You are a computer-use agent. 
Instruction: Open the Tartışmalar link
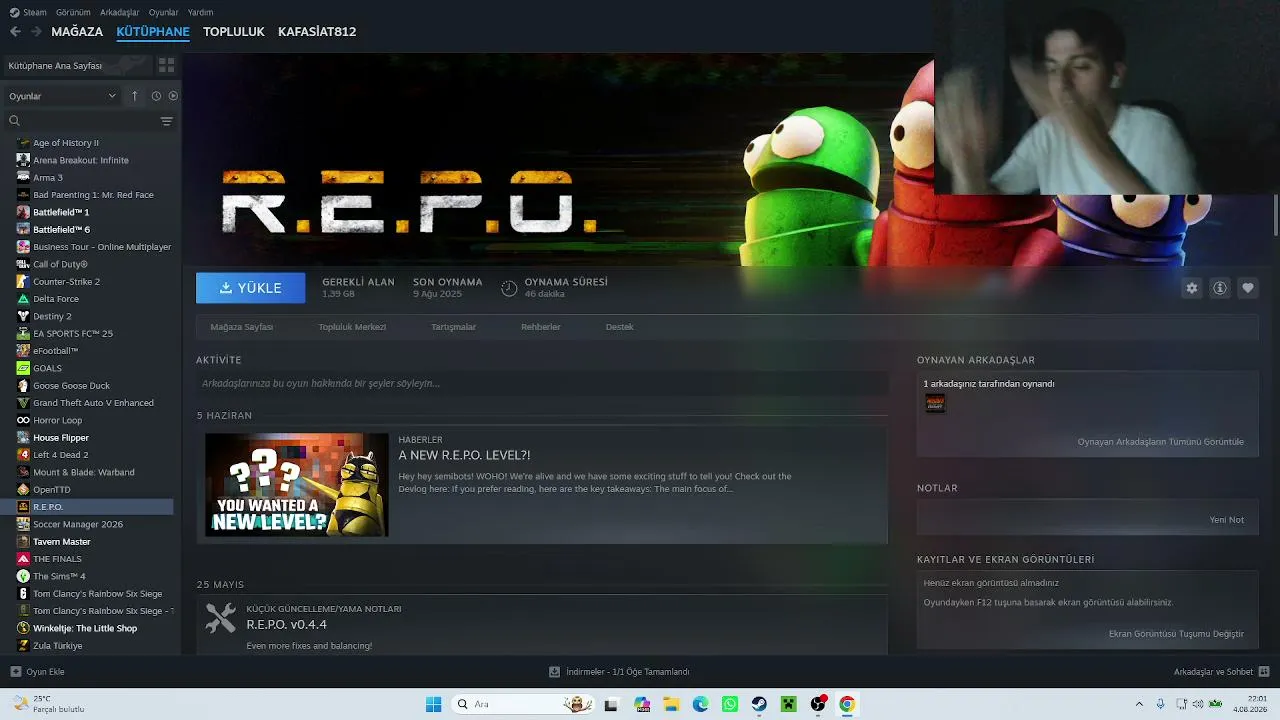[x=453, y=327]
